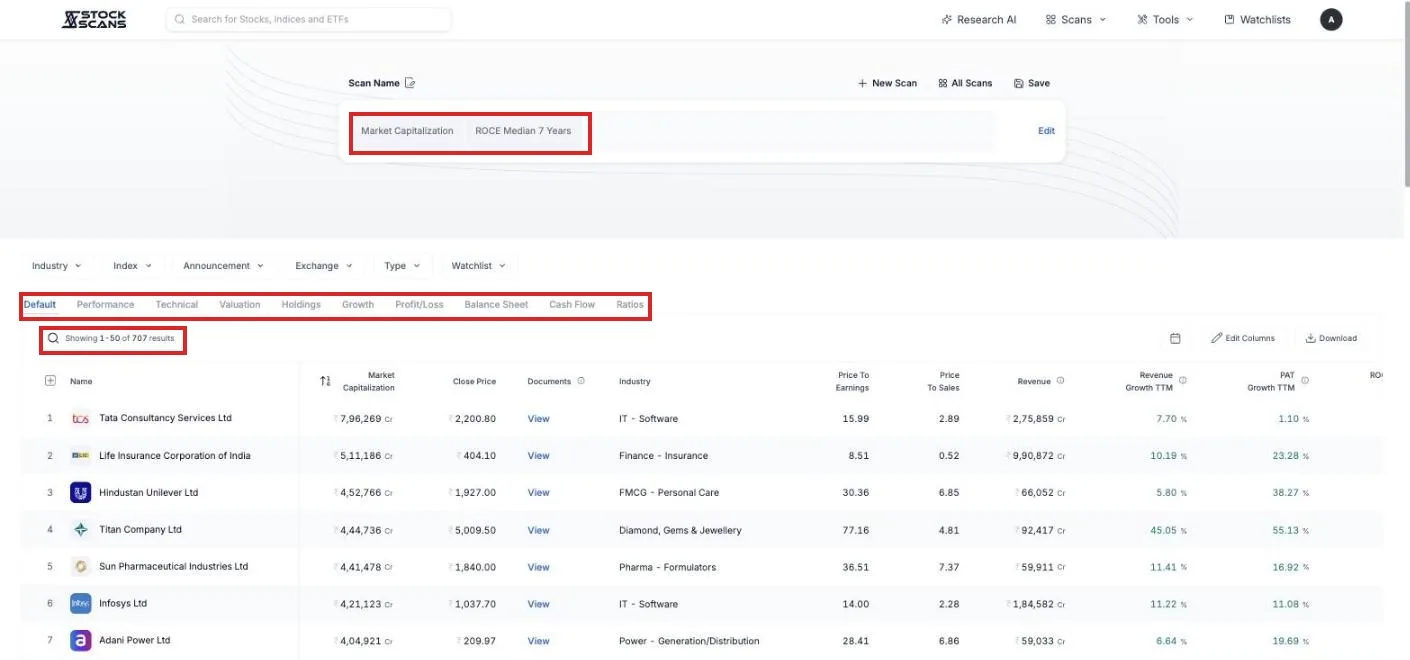The height and width of the screenshot is (660, 1410).
Task: Click the Hindustan Unilever logo
Action: (81, 493)
